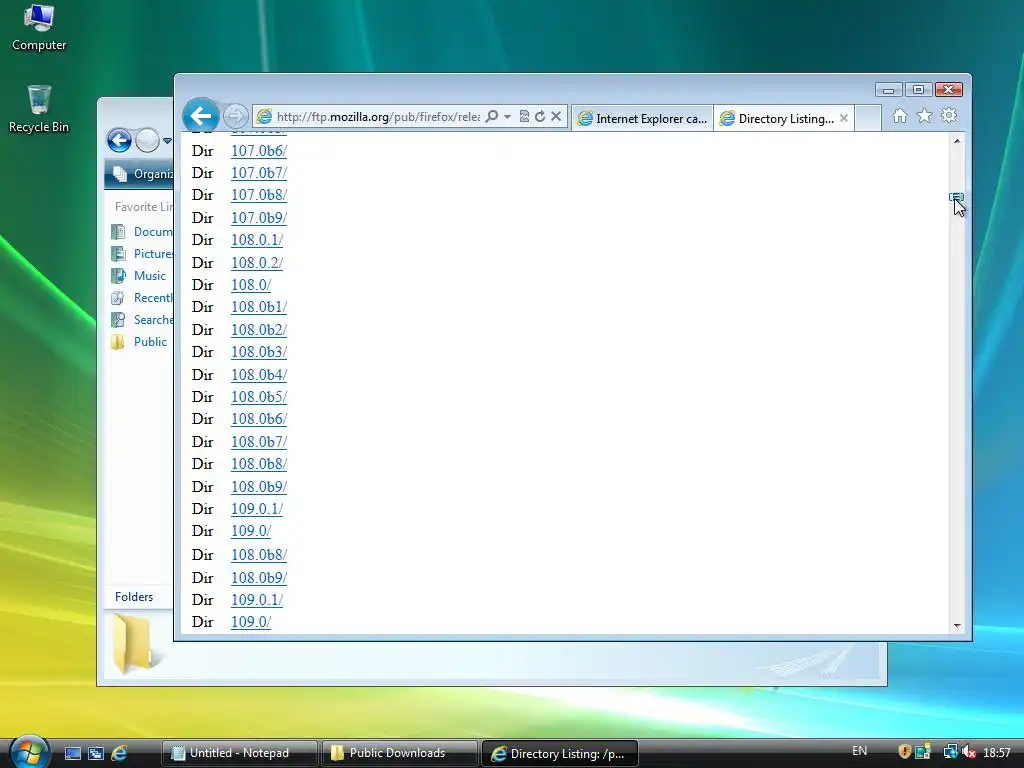Image resolution: width=1024 pixels, height=768 pixels.
Task: Open recent pages dropdown in Explorer window
Action: (x=167, y=140)
